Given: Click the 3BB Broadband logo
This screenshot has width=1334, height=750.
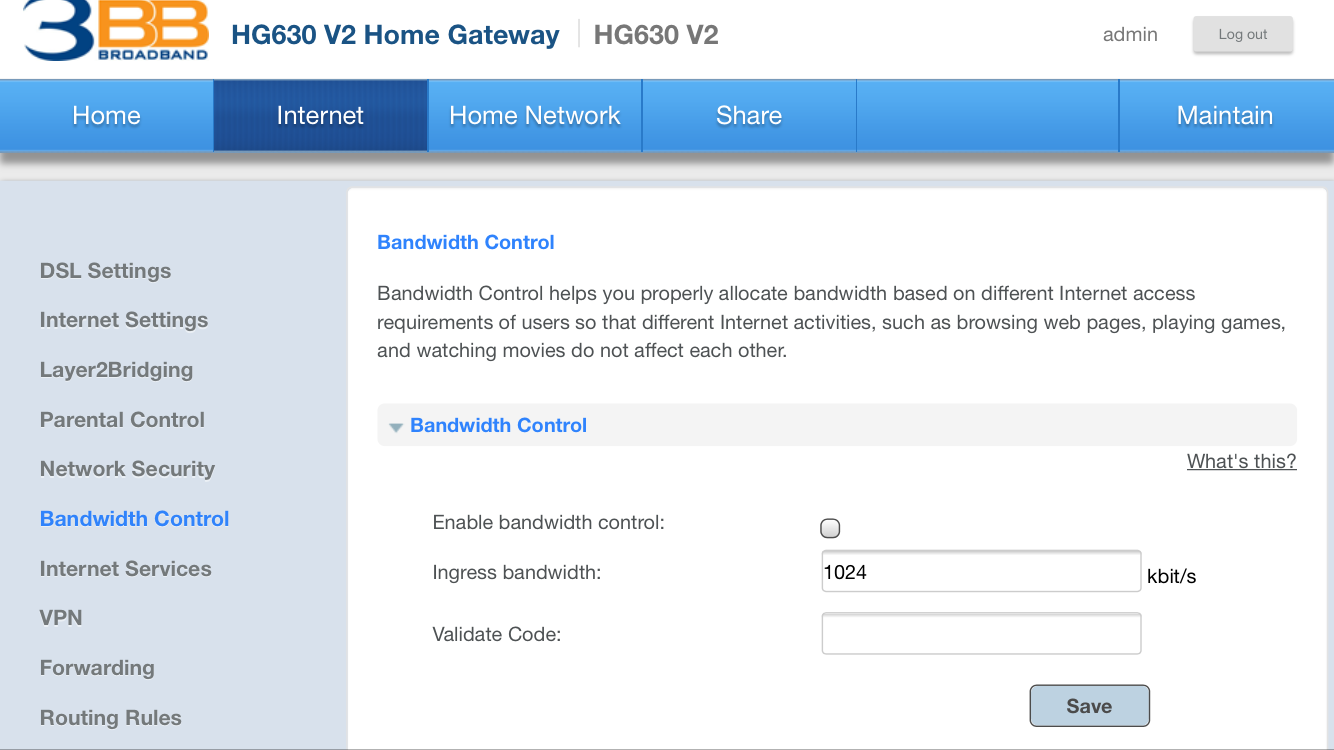Looking at the screenshot, I should click(x=116, y=31).
